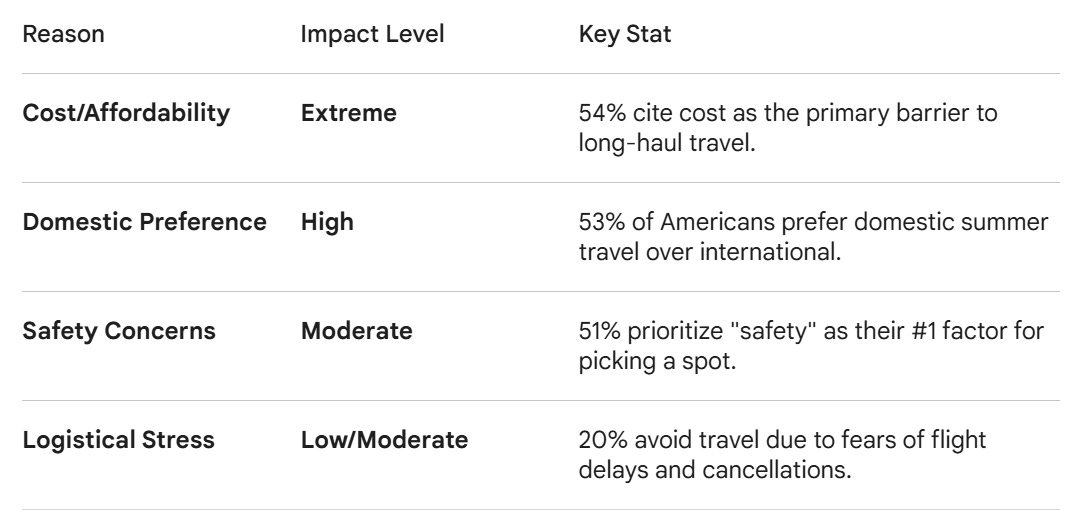The image size is (1074, 516).
Task: Select the Logistical Stress row label
Action: tap(118, 440)
